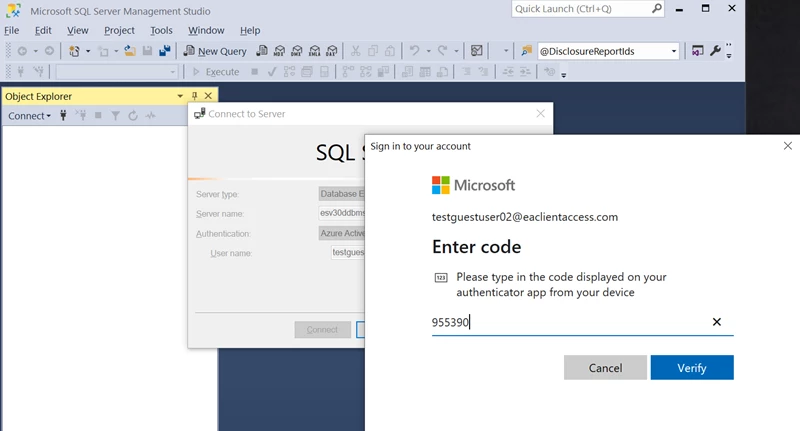Click the Save All icon
The width and height of the screenshot is (800, 431).
click(x=165, y=51)
